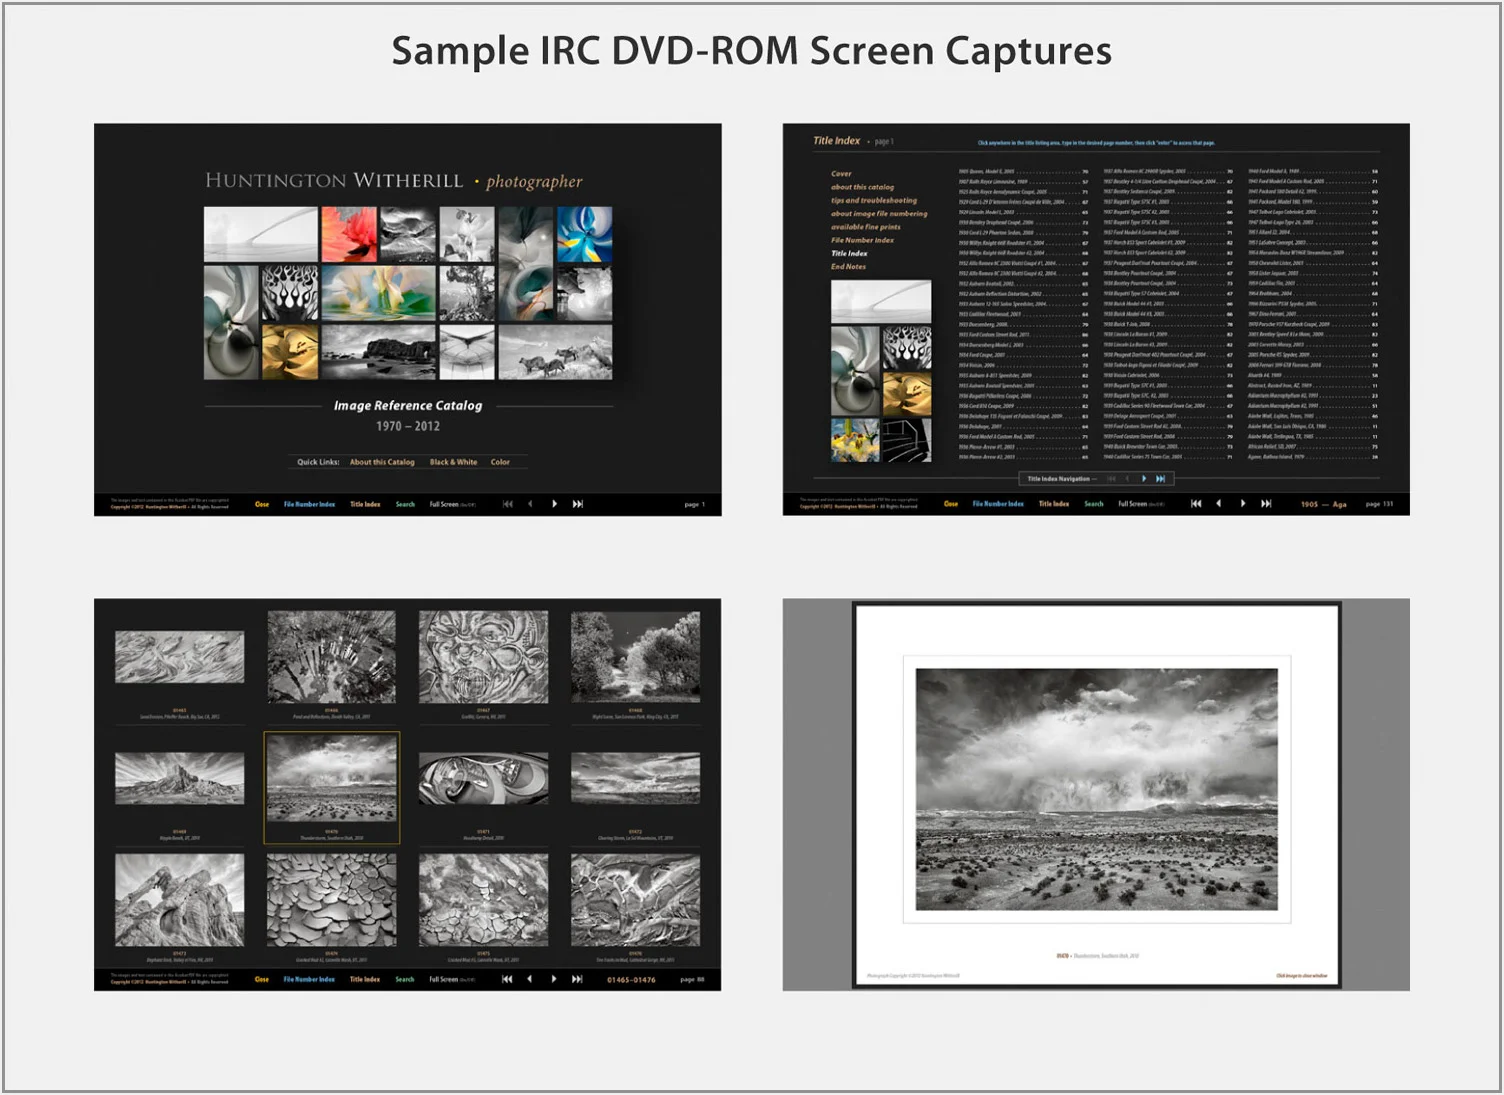Jump to last page on Title Index screen bottom bar
This screenshot has width=1504, height=1095.
click(1266, 504)
